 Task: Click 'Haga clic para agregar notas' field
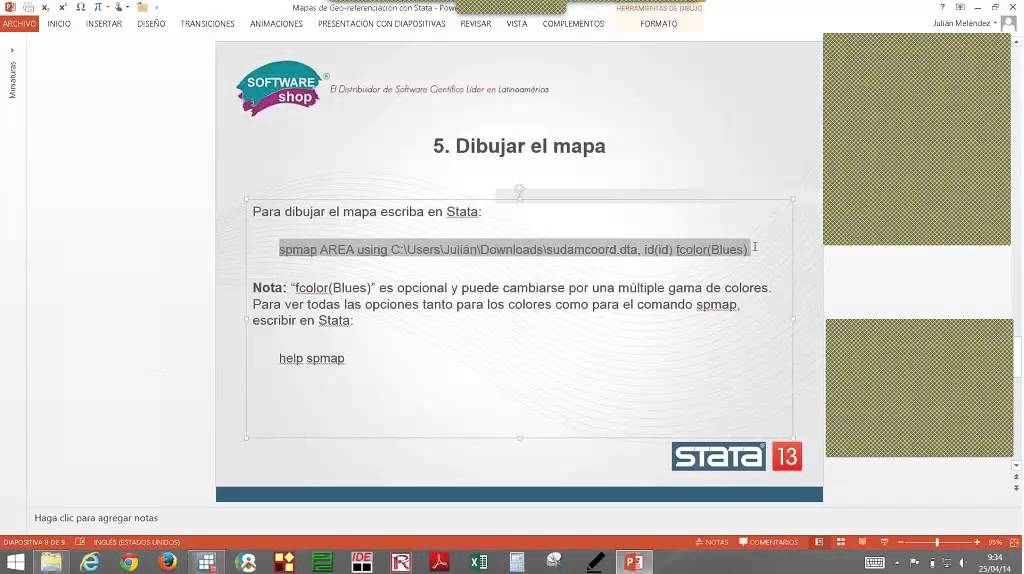[96, 518]
